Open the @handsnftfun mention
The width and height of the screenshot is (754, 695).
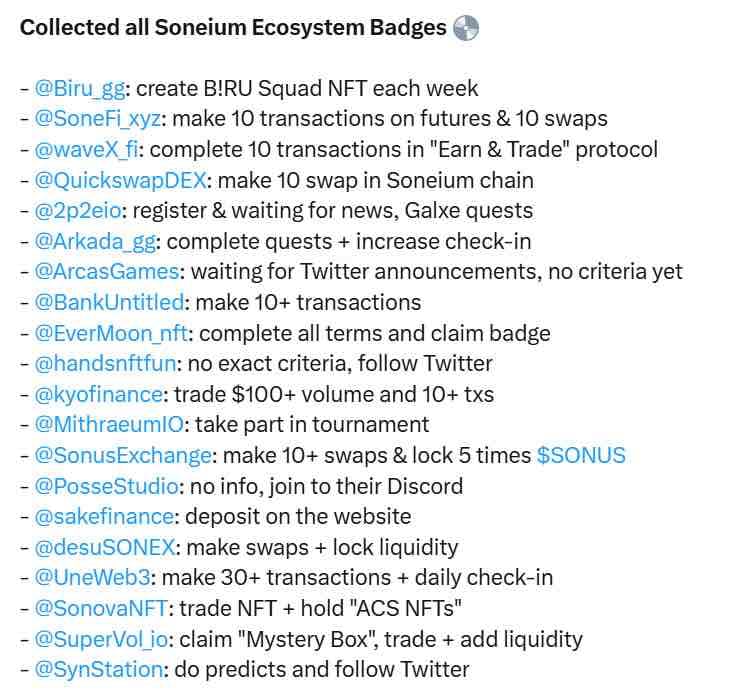click(x=105, y=364)
